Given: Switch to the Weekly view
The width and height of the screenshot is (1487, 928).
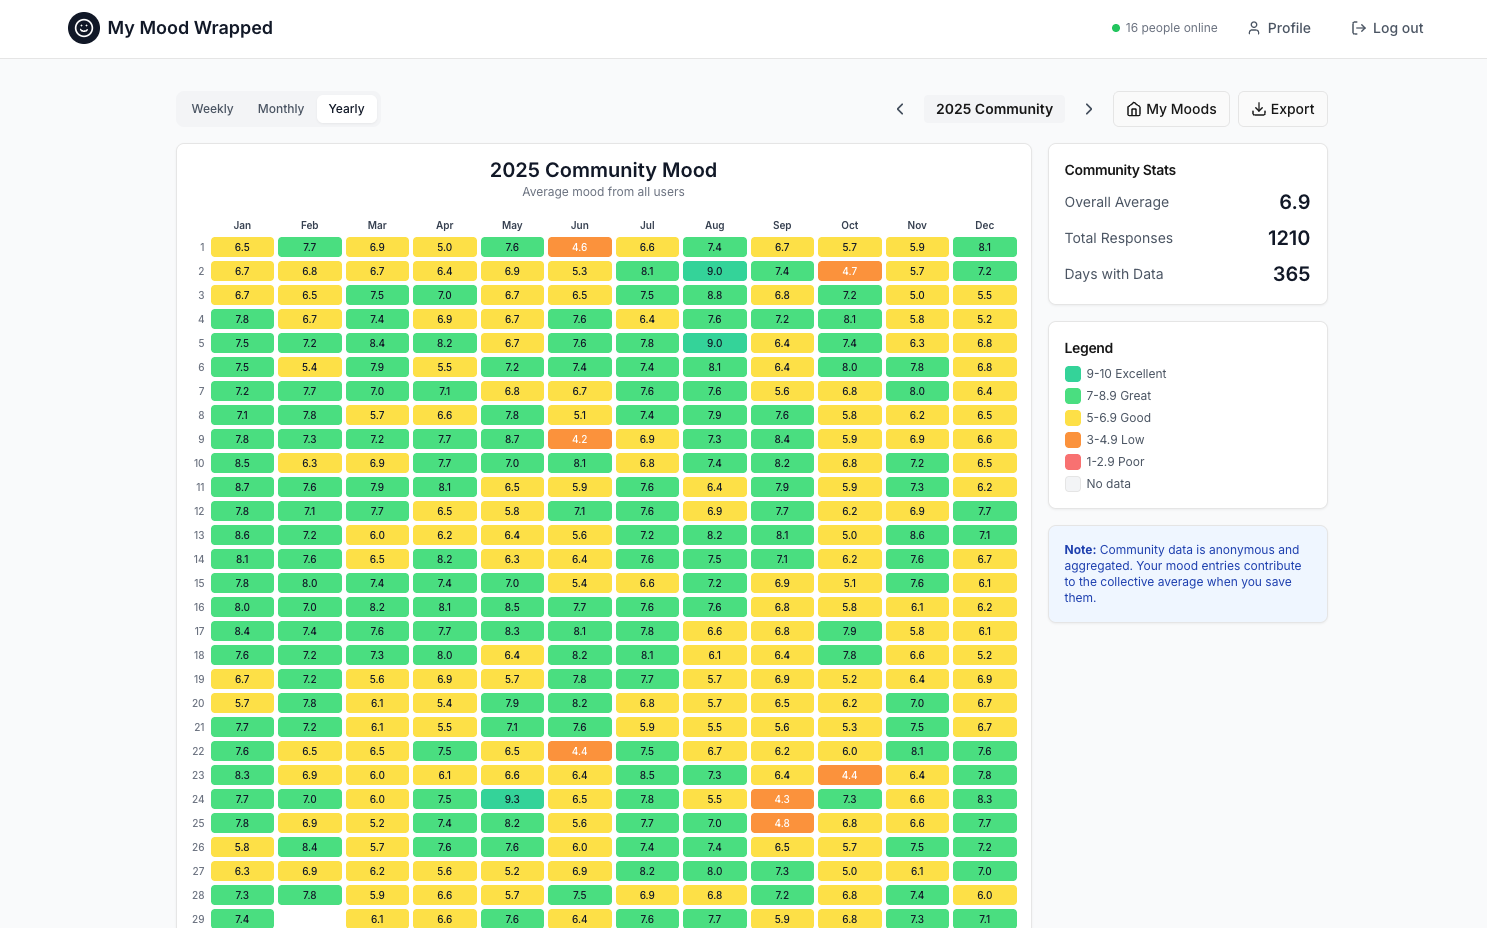Looking at the screenshot, I should 212,108.
